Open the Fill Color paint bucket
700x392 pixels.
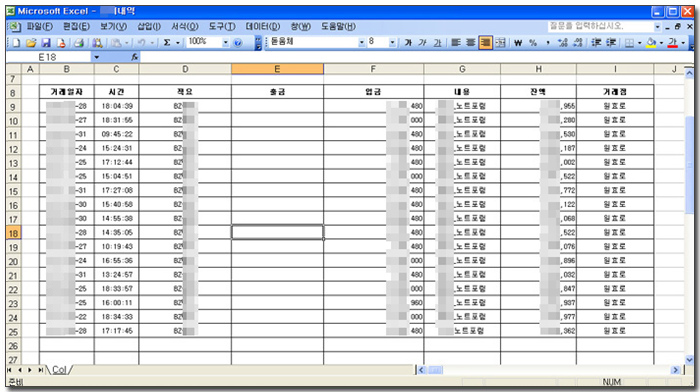point(651,43)
